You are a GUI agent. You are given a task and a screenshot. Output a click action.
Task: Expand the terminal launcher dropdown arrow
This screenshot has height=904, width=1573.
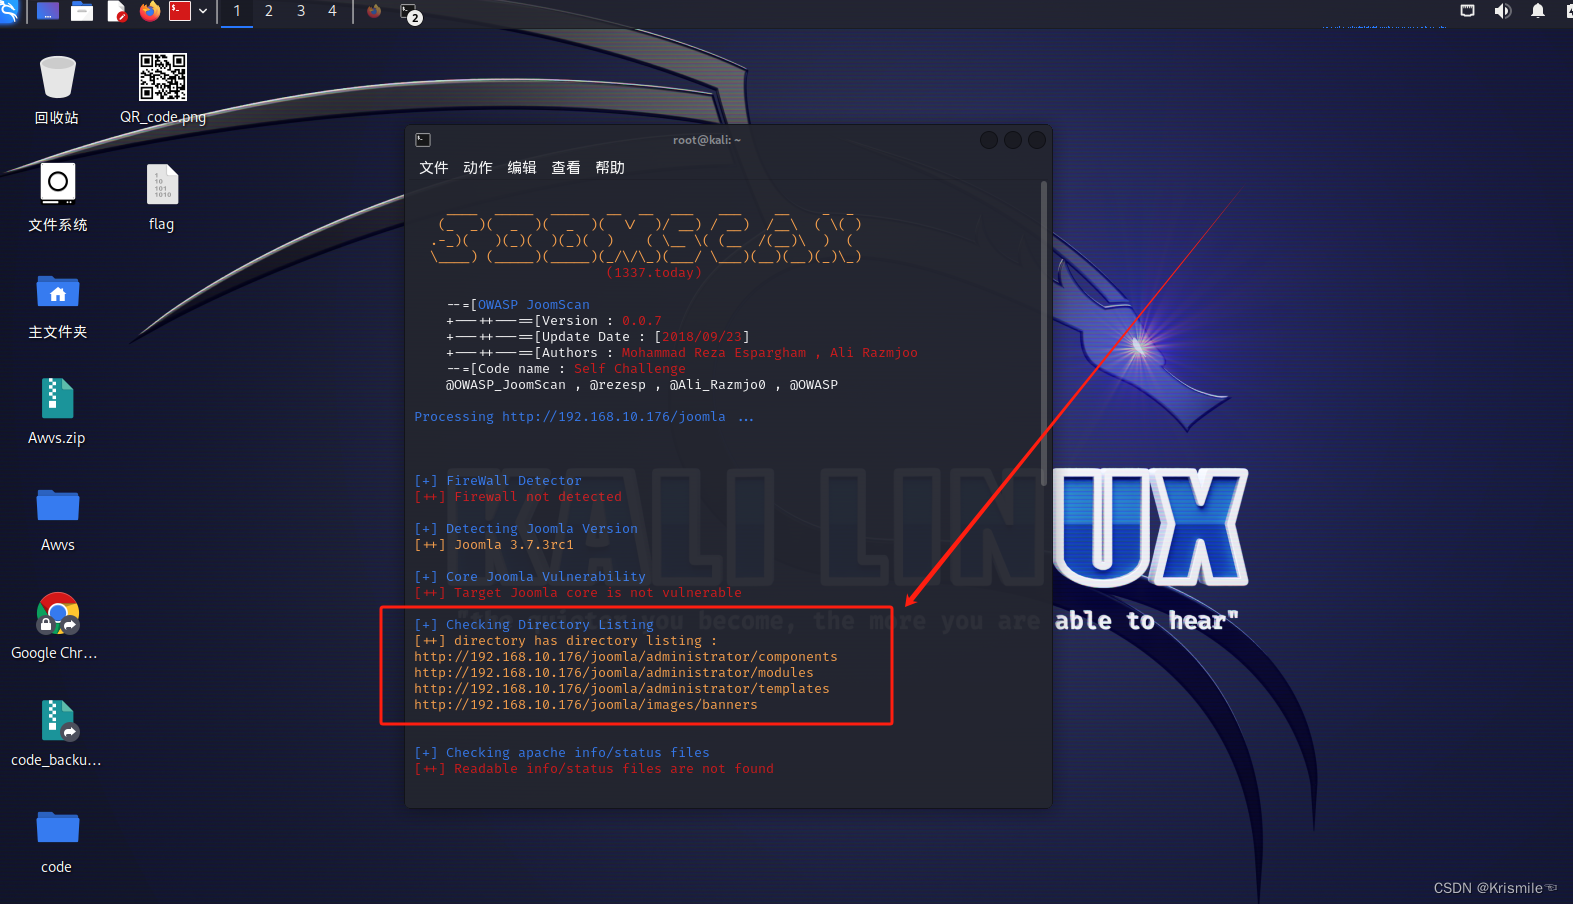click(x=203, y=11)
